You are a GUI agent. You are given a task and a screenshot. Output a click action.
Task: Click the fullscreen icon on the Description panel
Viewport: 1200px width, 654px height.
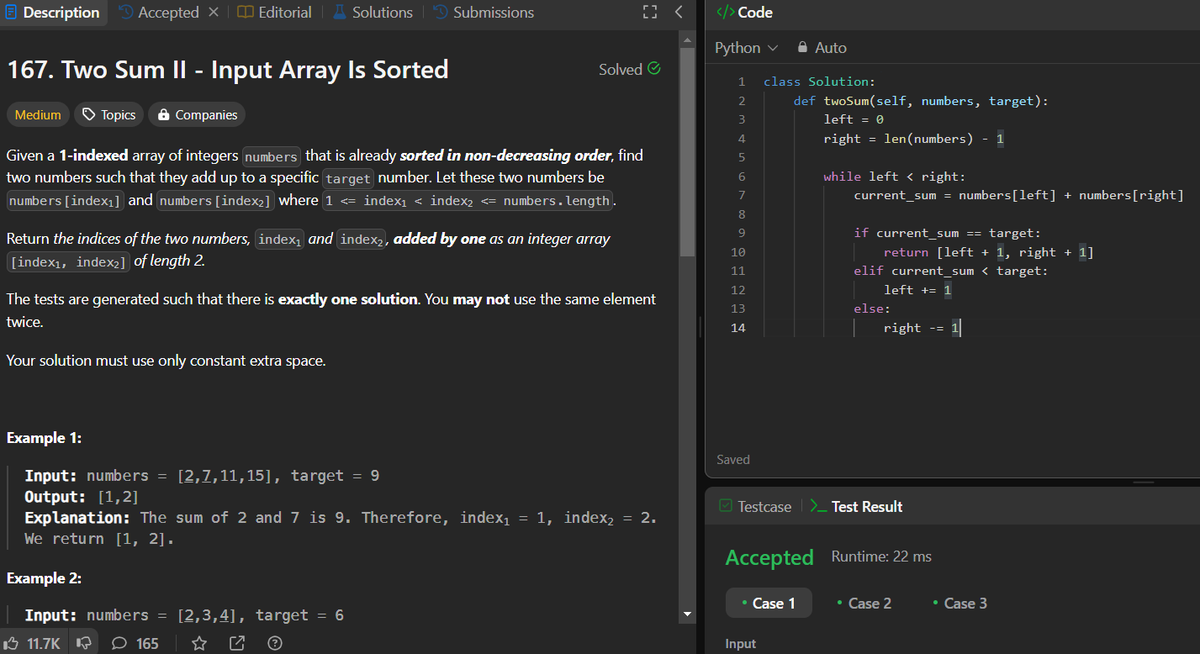pos(648,12)
